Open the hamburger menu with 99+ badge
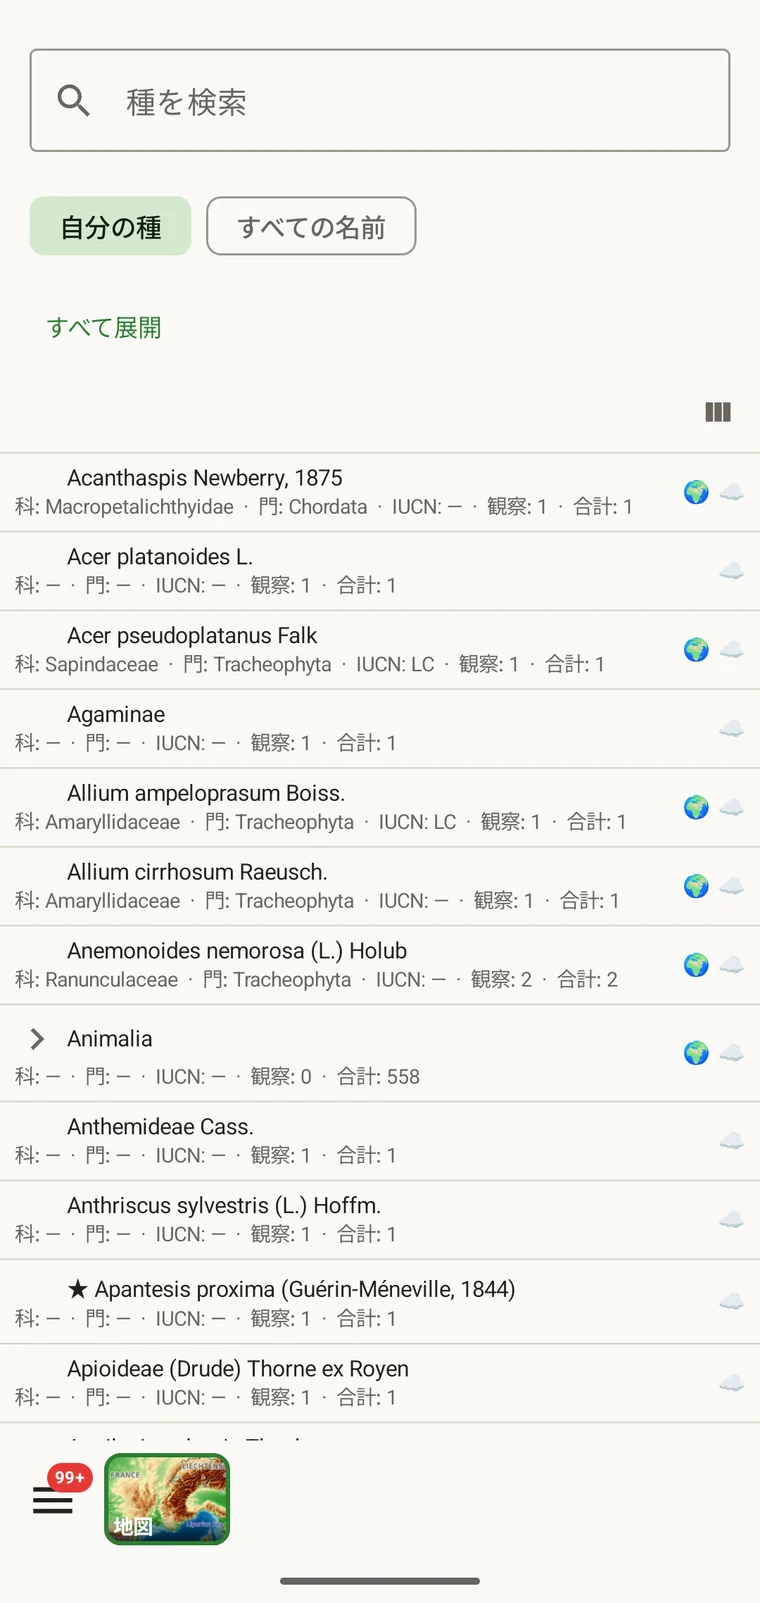 [x=53, y=1499]
